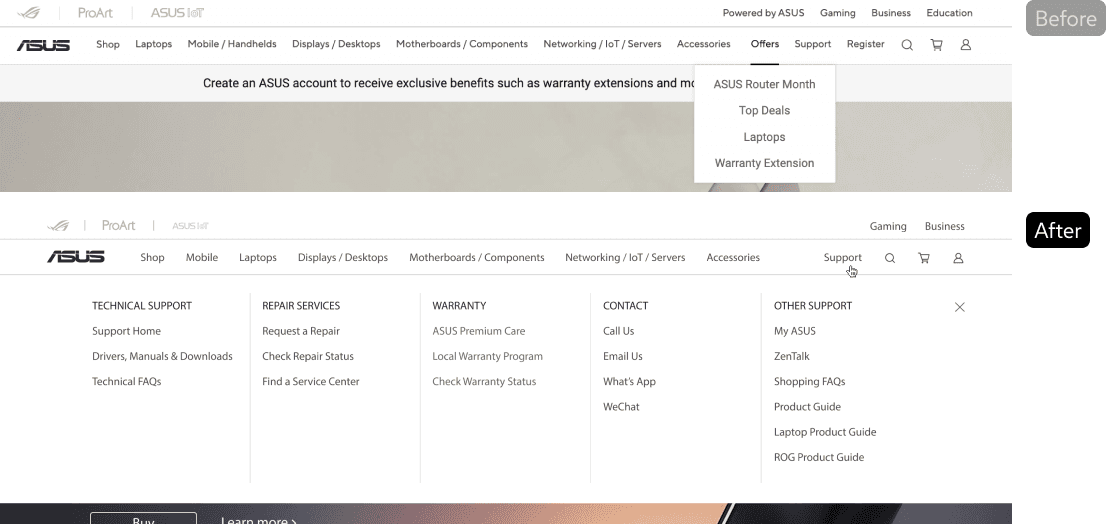Open search from the Before navigation bar

pos(907,44)
